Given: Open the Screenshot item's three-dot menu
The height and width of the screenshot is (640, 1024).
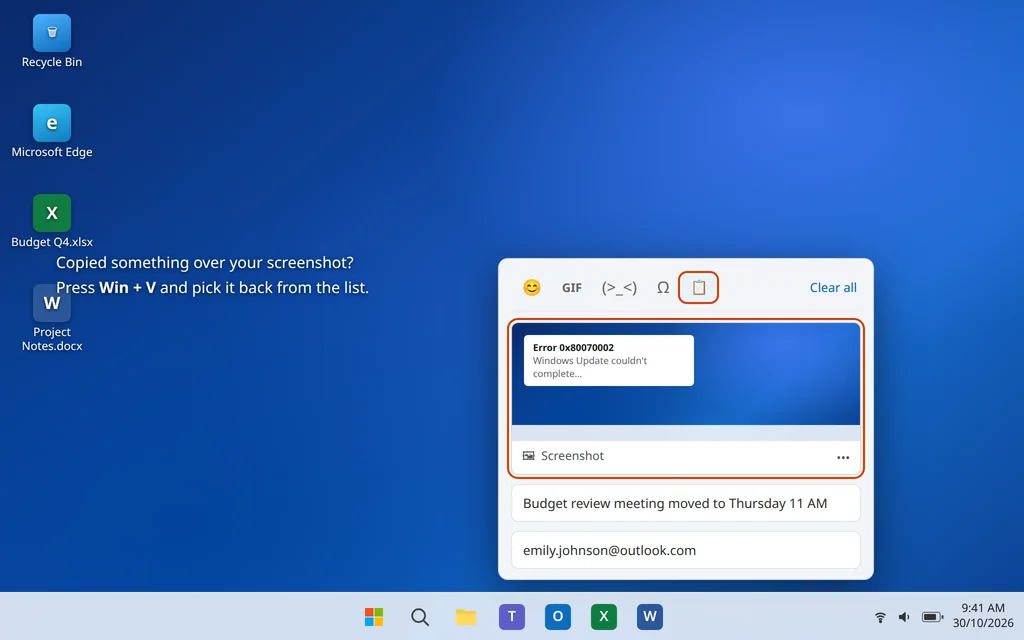Looking at the screenshot, I should [843, 457].
